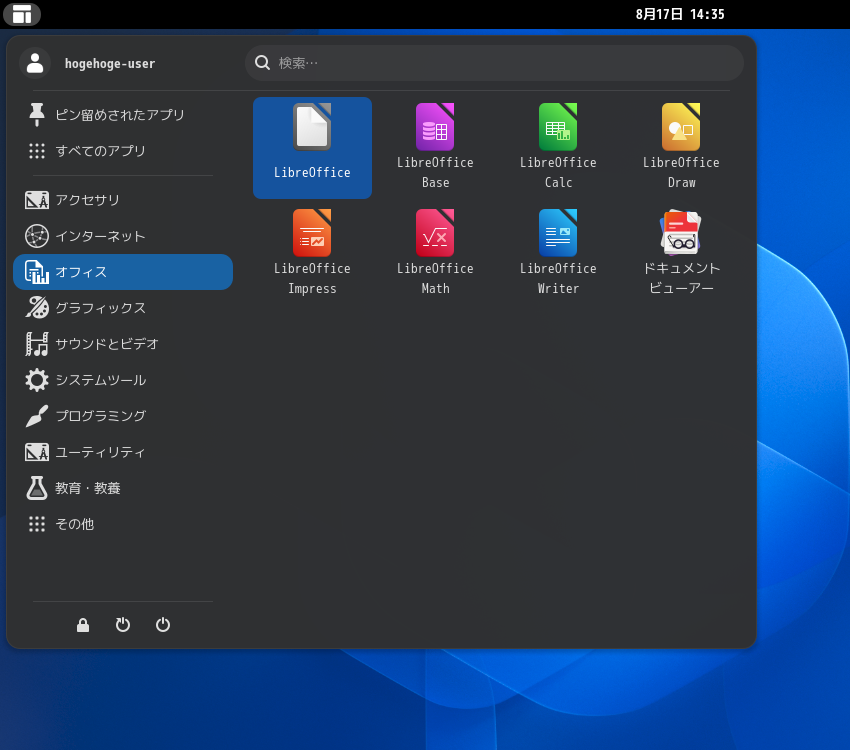
Task: Click the lock screen padlock icon
Action: (83, 625)
